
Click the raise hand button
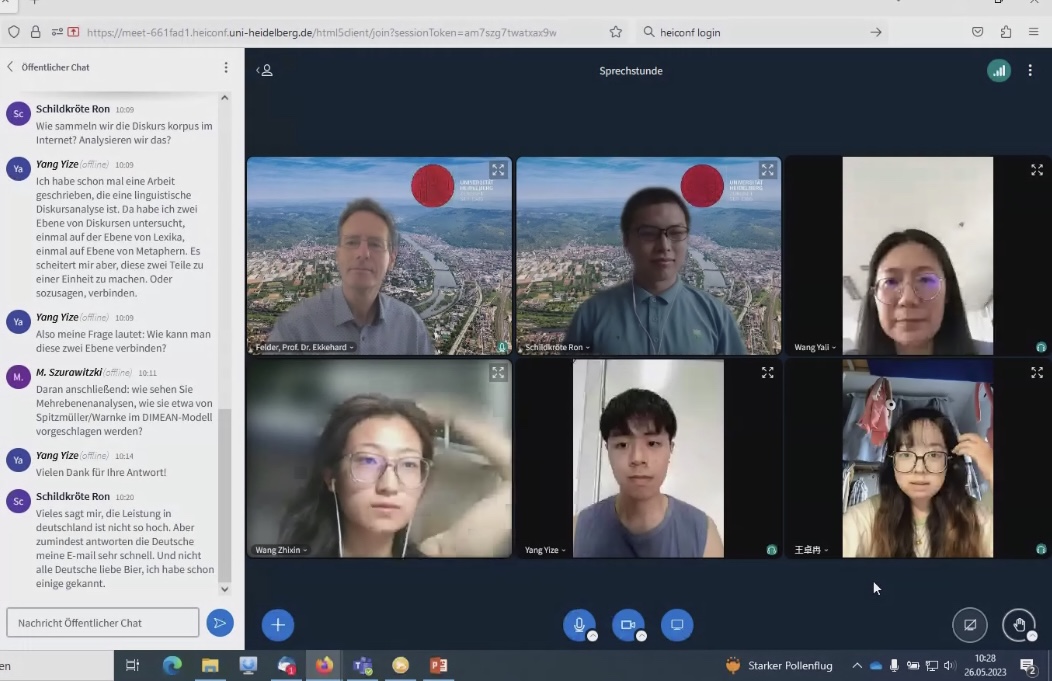1018,625
